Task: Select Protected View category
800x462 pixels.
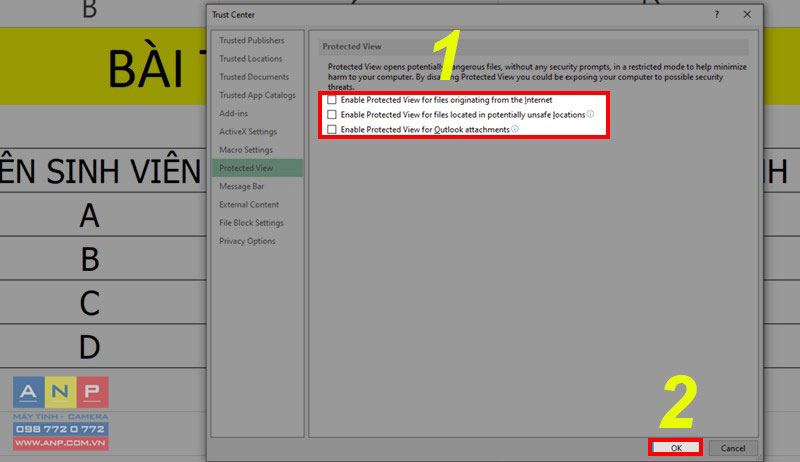Action: click(258, 168)
